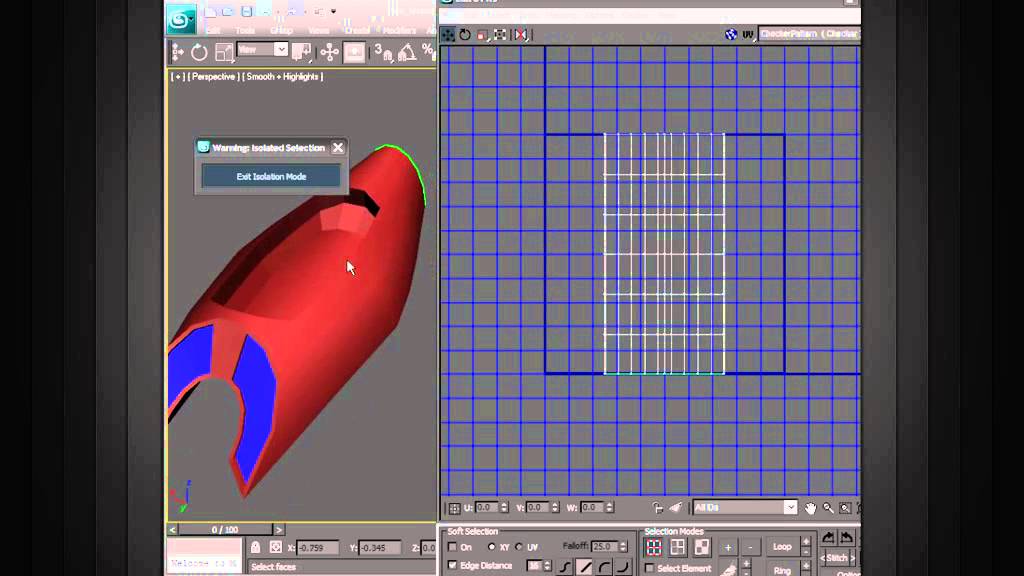This screenshot has width=1024, height=576.
Task: Adjust the Falloff spinner arrows
Action: pyautogui.click(x=623, y=546)
